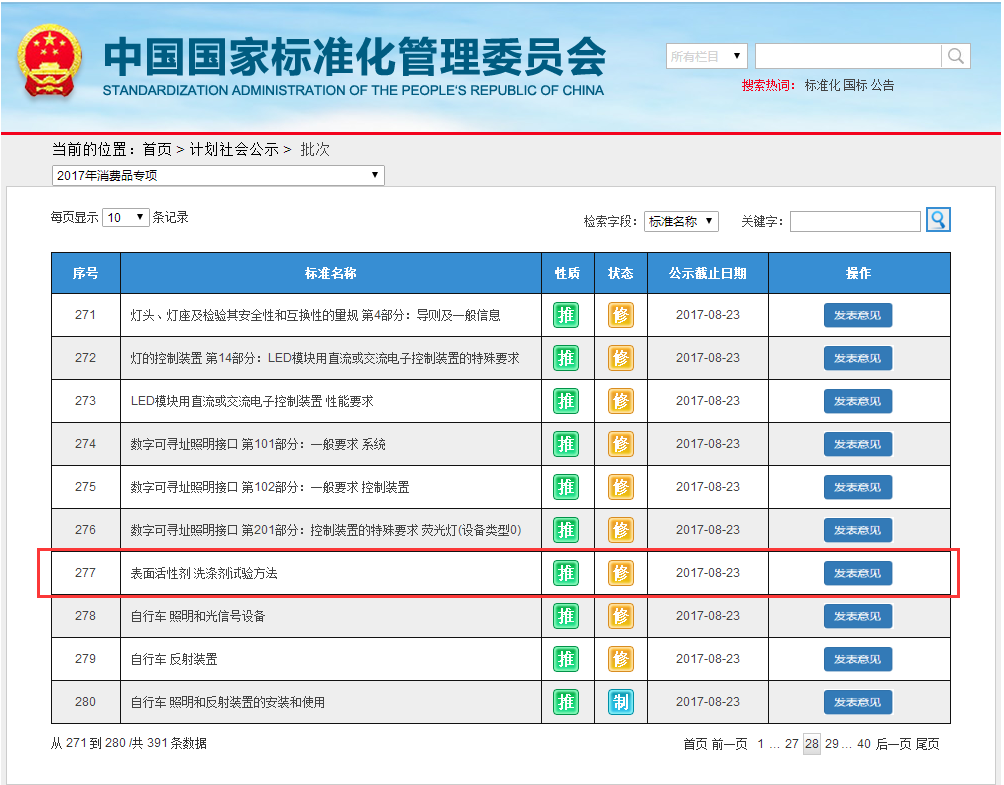Click 发表意见 button for row 272
1004x785 pixels.
point(857,358)
